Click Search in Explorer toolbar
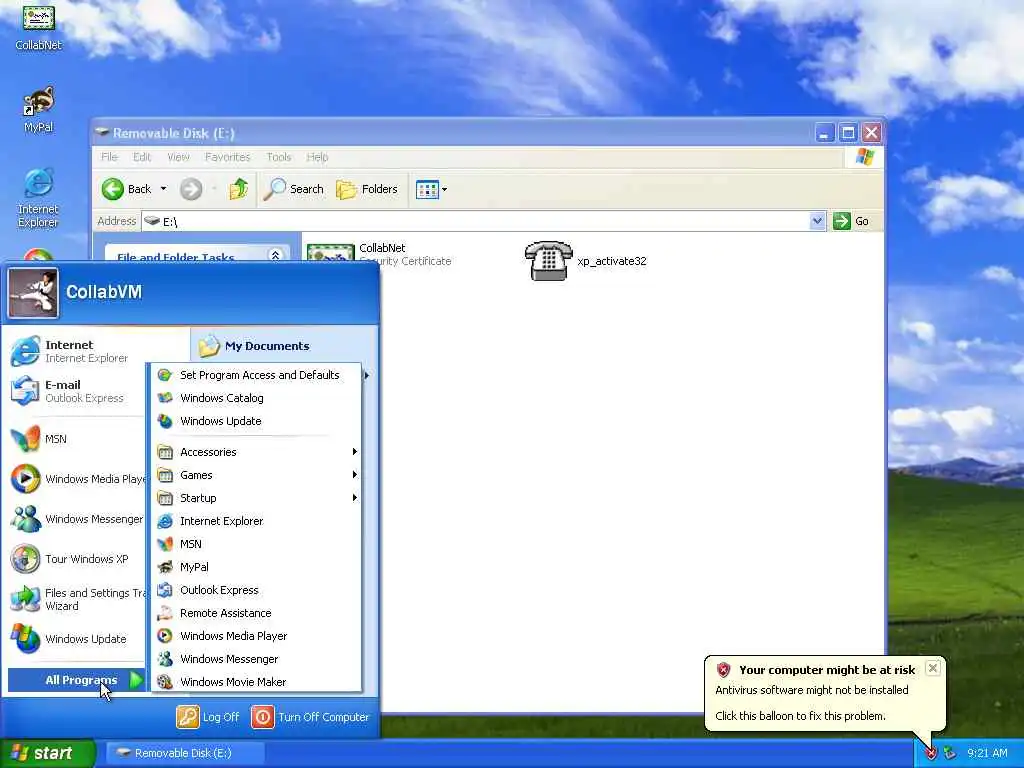The height and width of the screenshot is (768, 1024). pyautogui.click(x=294, y=189)
